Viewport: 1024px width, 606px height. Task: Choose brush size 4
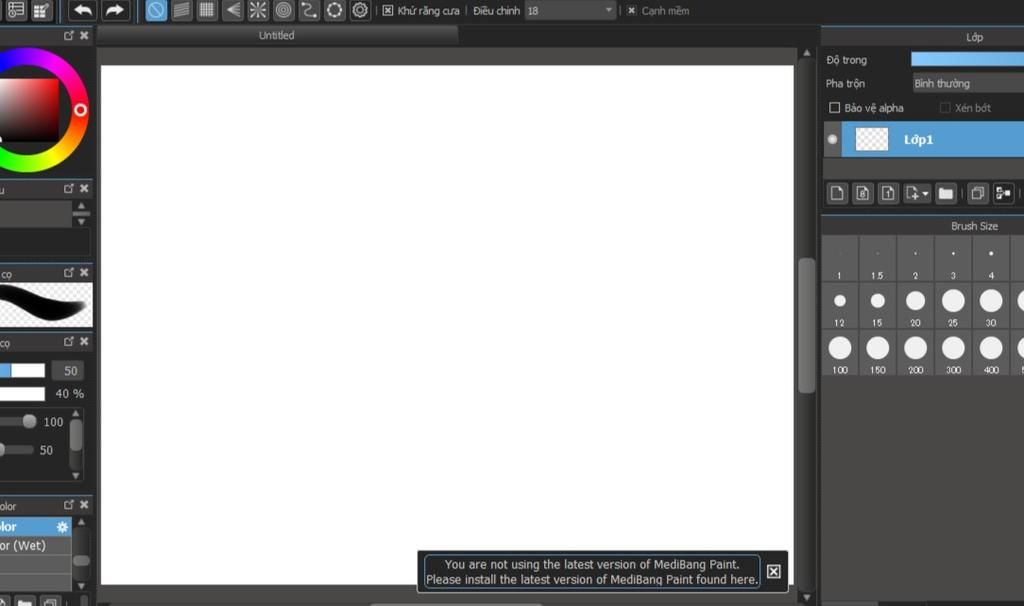point(991,259)
